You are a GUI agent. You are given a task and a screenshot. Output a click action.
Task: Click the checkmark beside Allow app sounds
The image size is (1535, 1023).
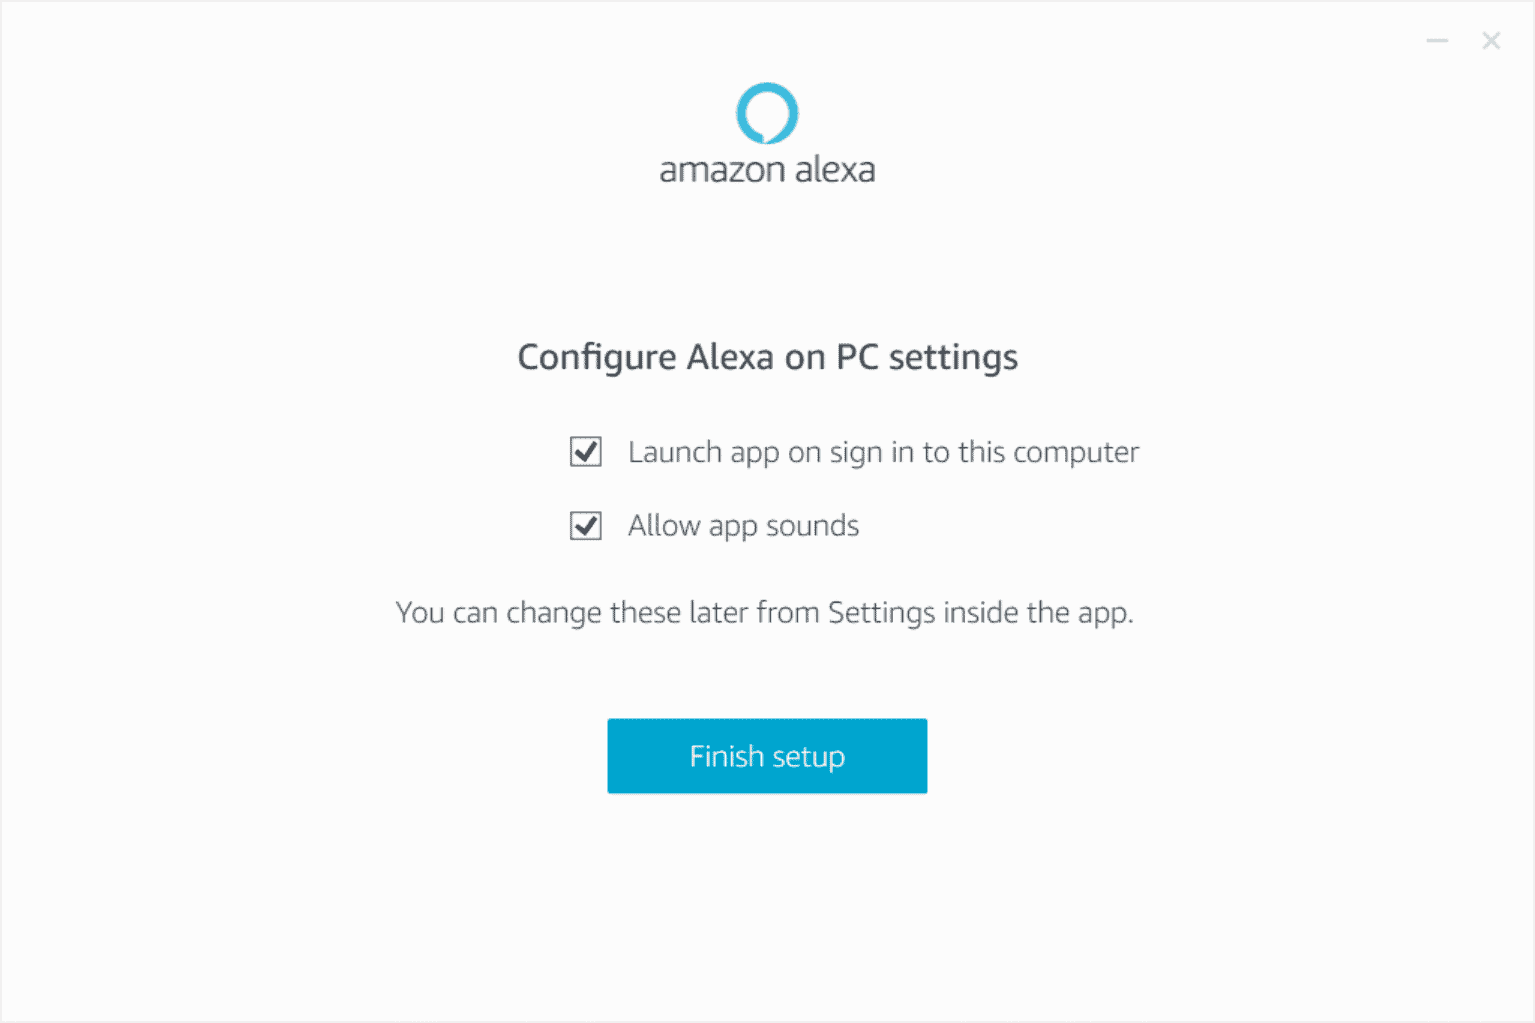point(585,525)
